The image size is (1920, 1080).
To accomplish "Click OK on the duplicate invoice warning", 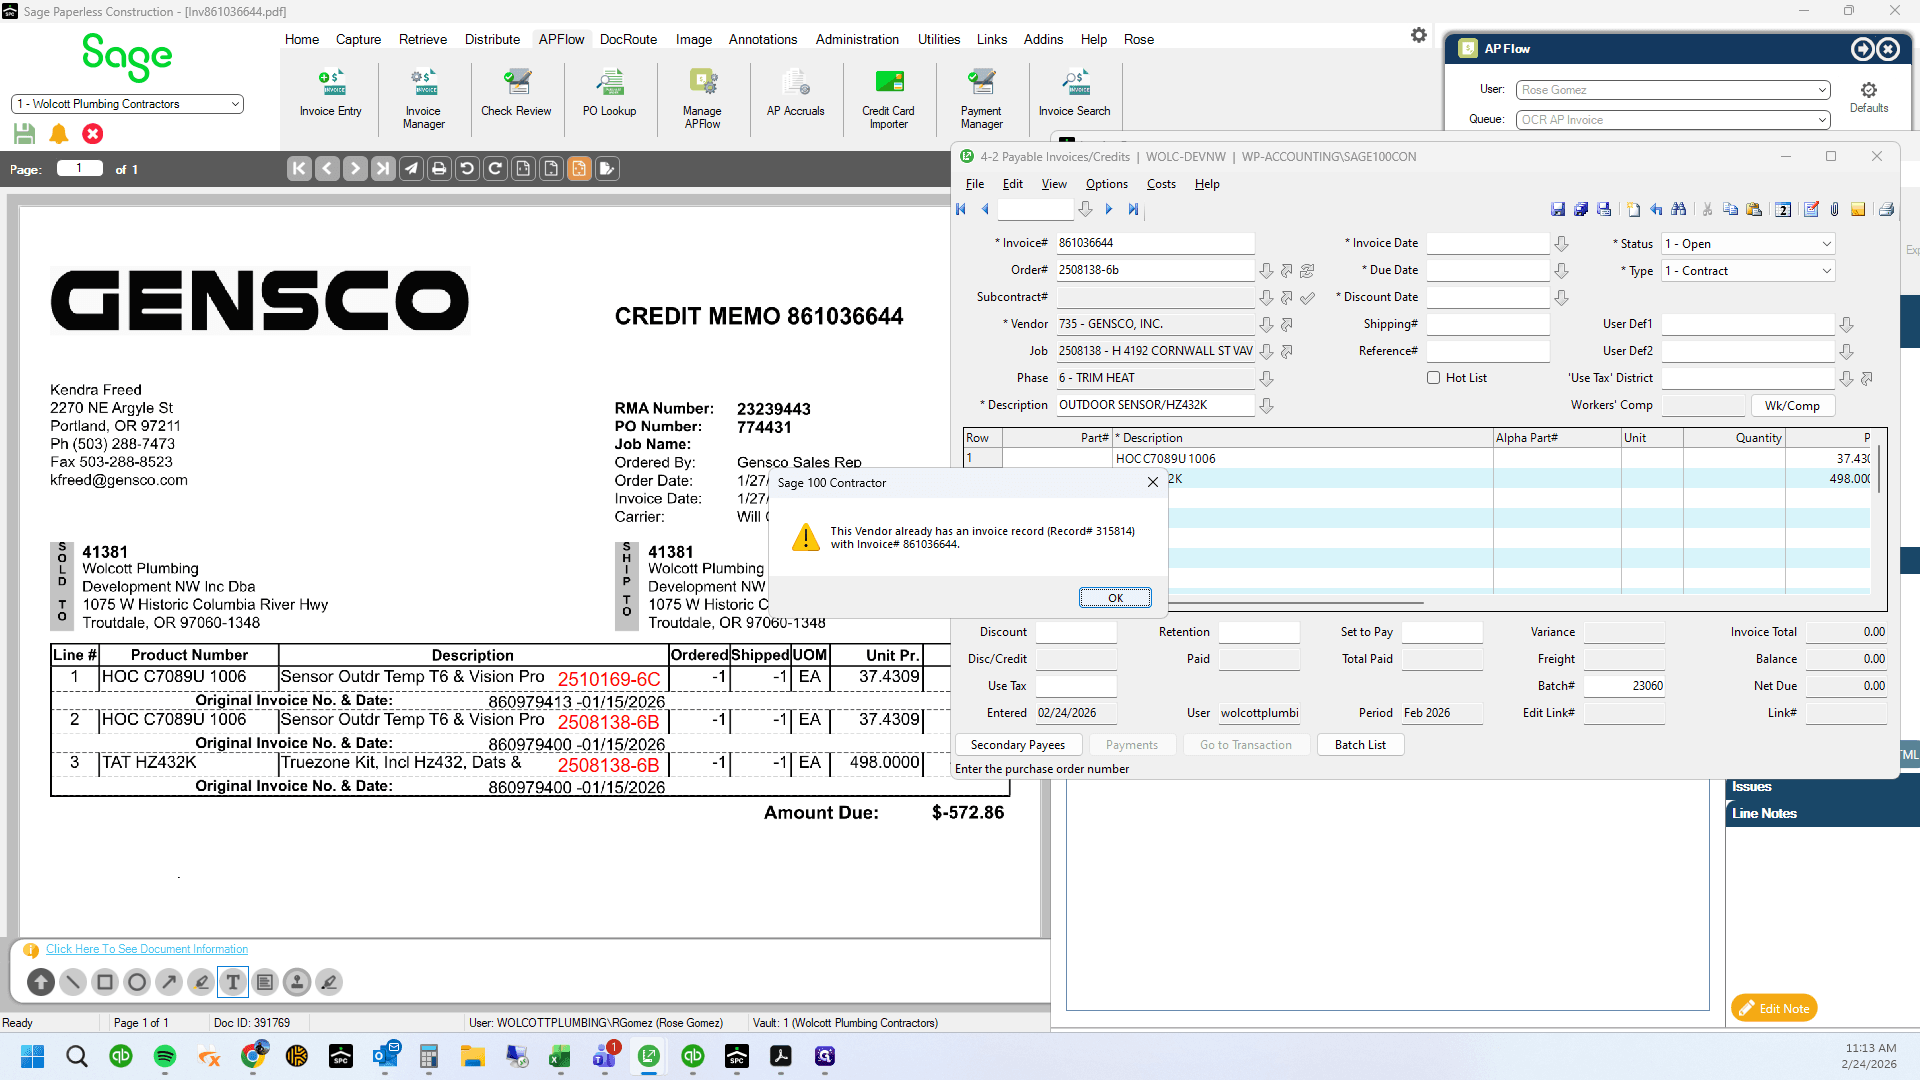I will (1115, 598).
